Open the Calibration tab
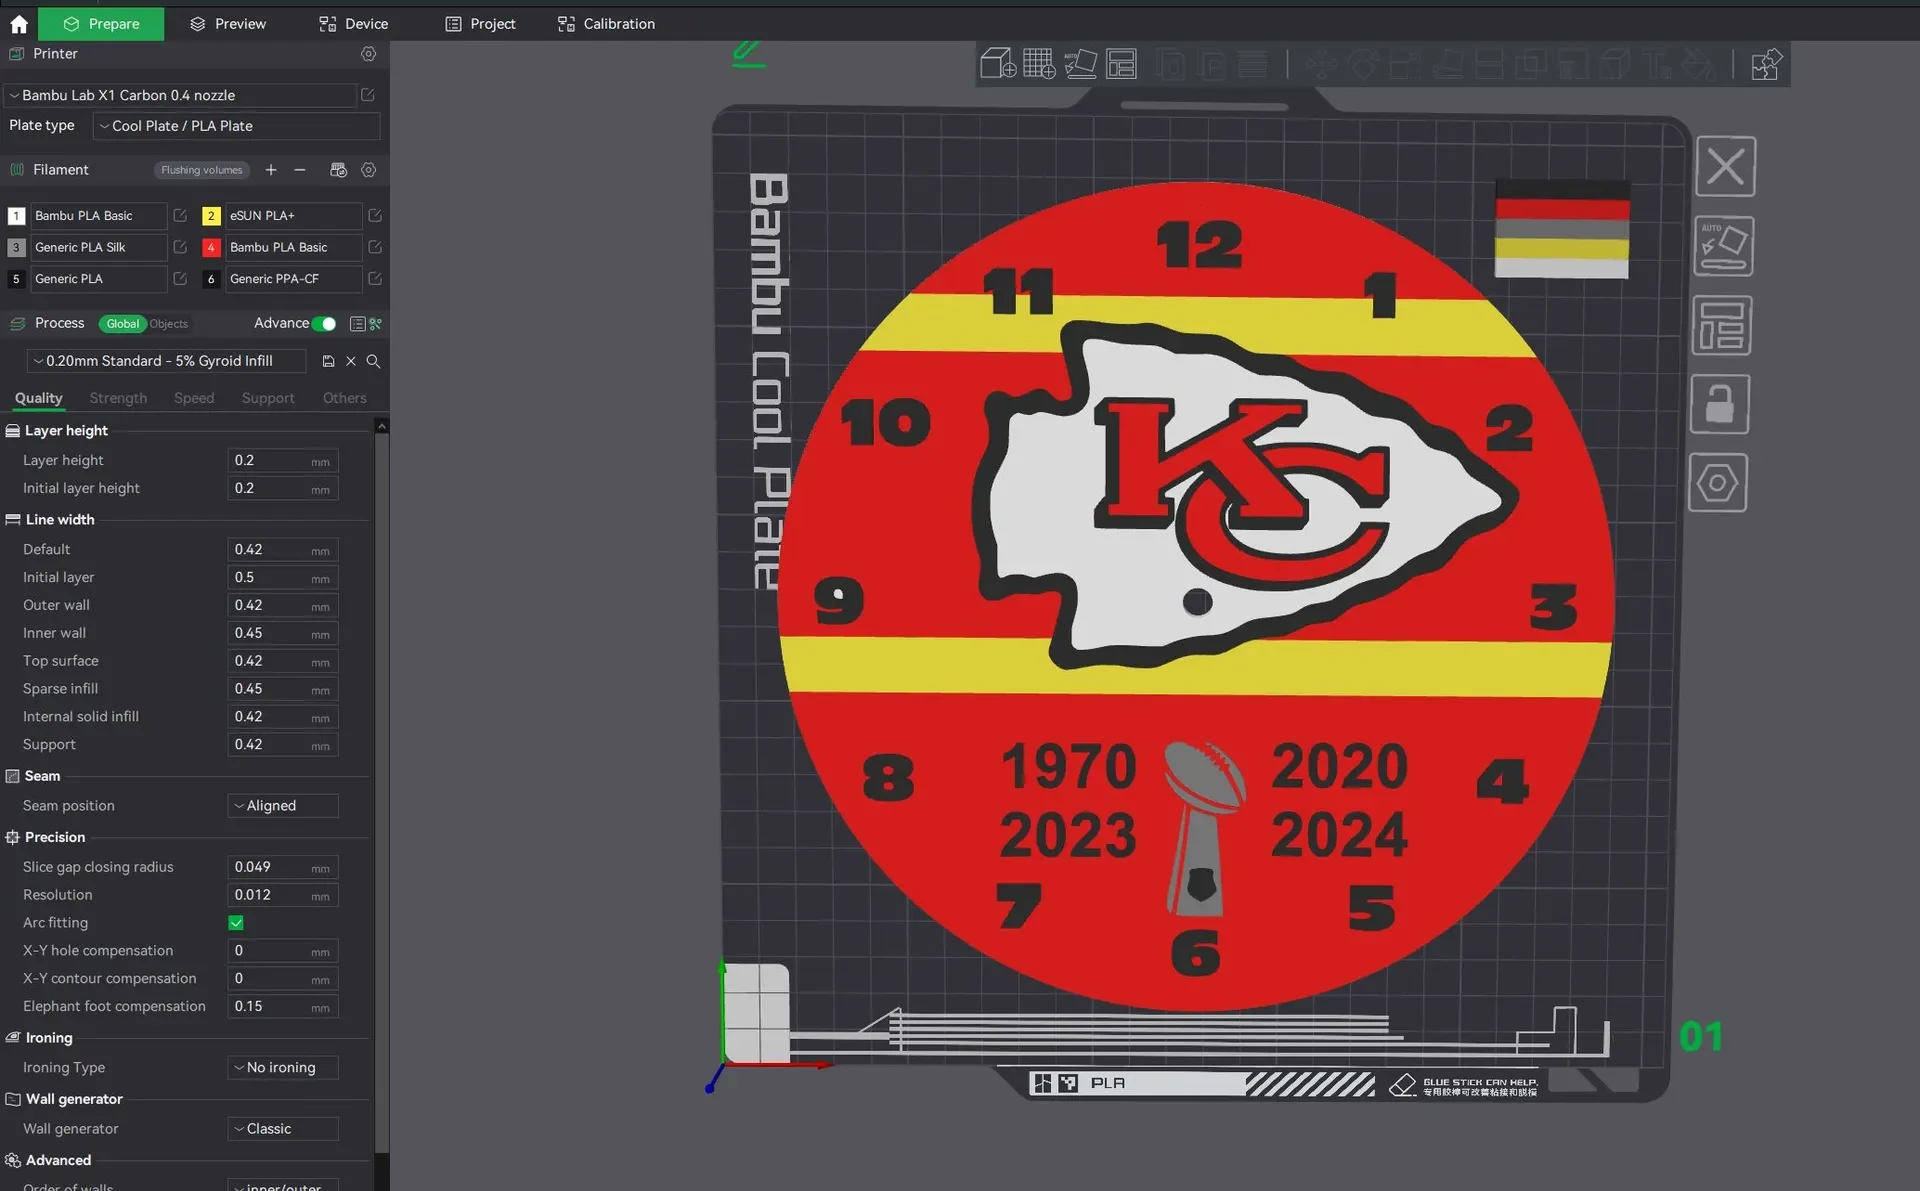Viewport: 1920px width, 1191px height. click(607, 24)
